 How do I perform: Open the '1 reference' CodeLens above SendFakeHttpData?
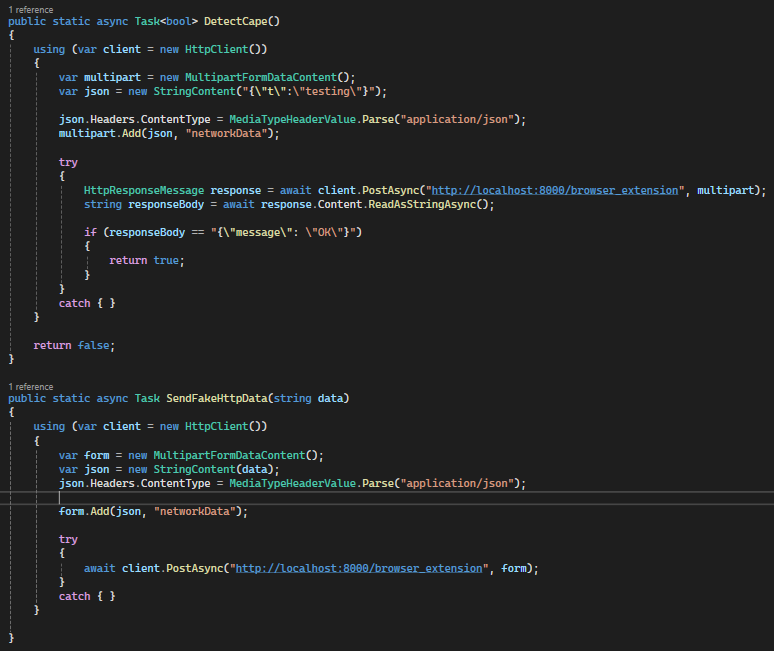coord(31,387)
